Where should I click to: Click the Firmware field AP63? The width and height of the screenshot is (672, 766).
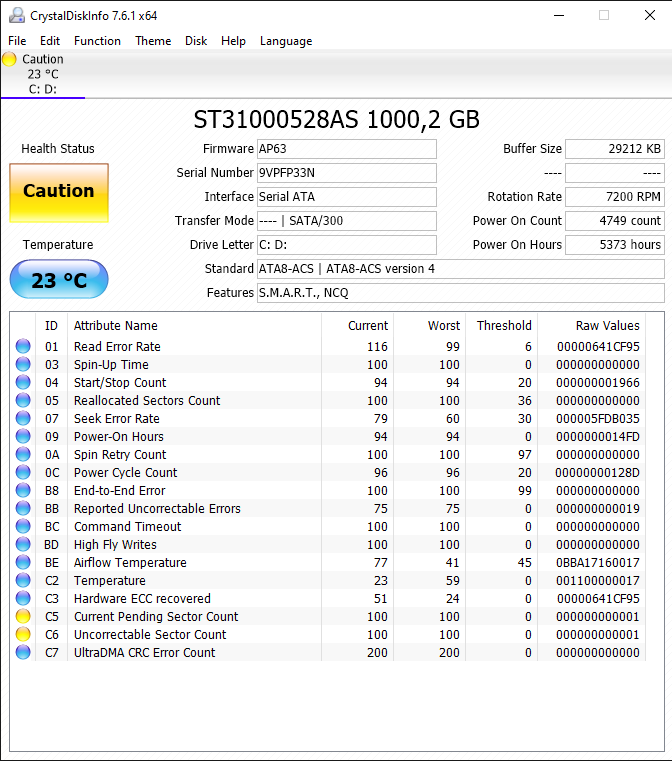(347, 149)
